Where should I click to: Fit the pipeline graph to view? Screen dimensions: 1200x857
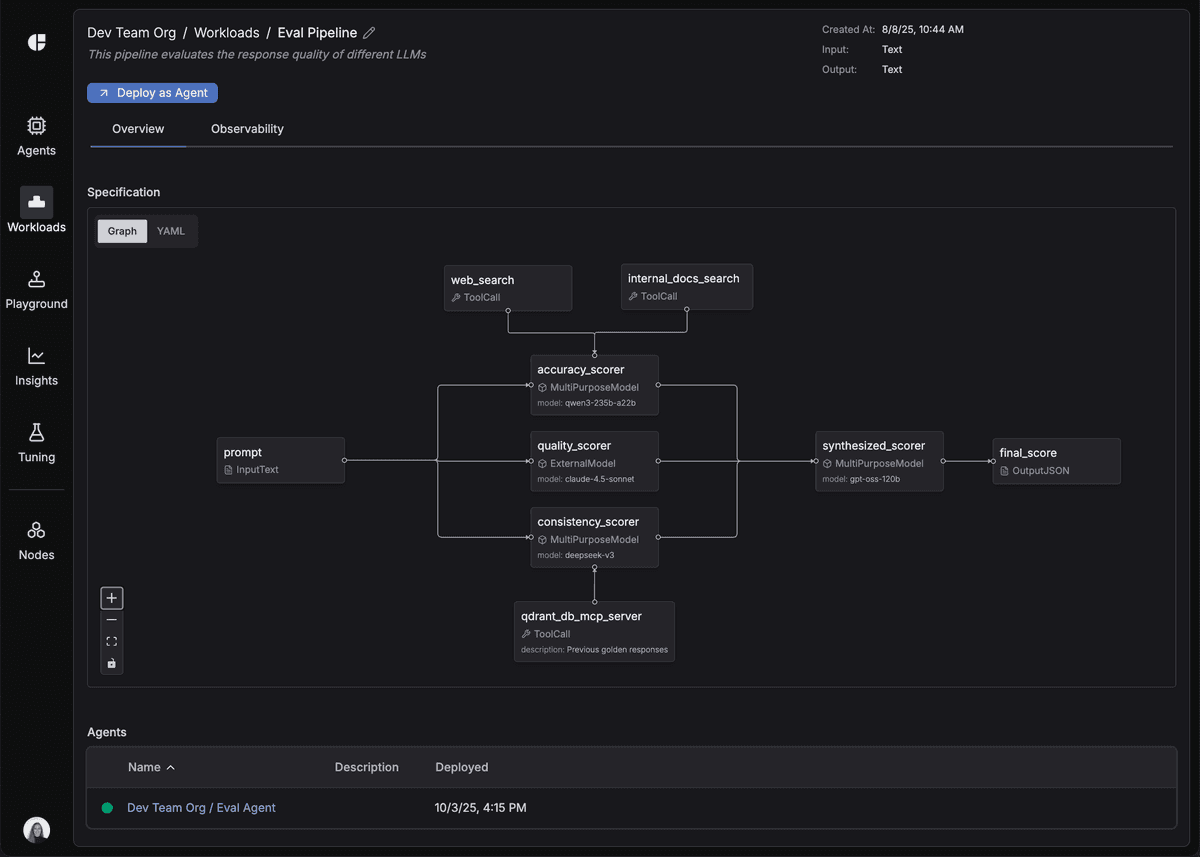[111, 641]
